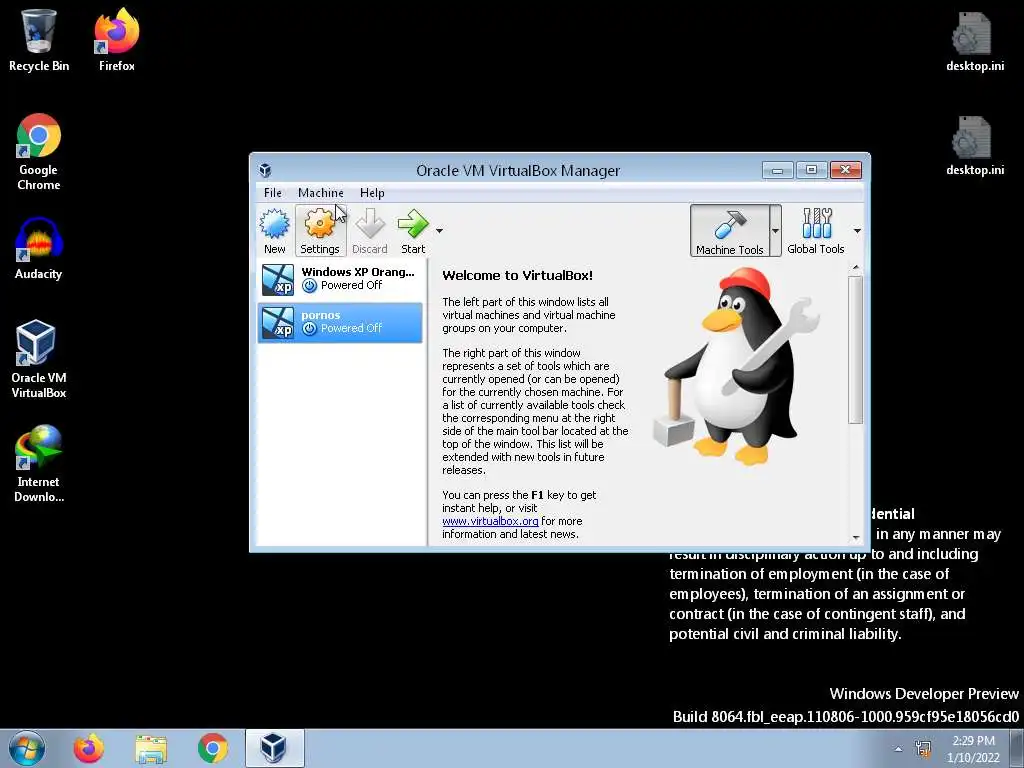
Task: Click the welcome pane vertical scrollbar thumb
Action: 856,349
